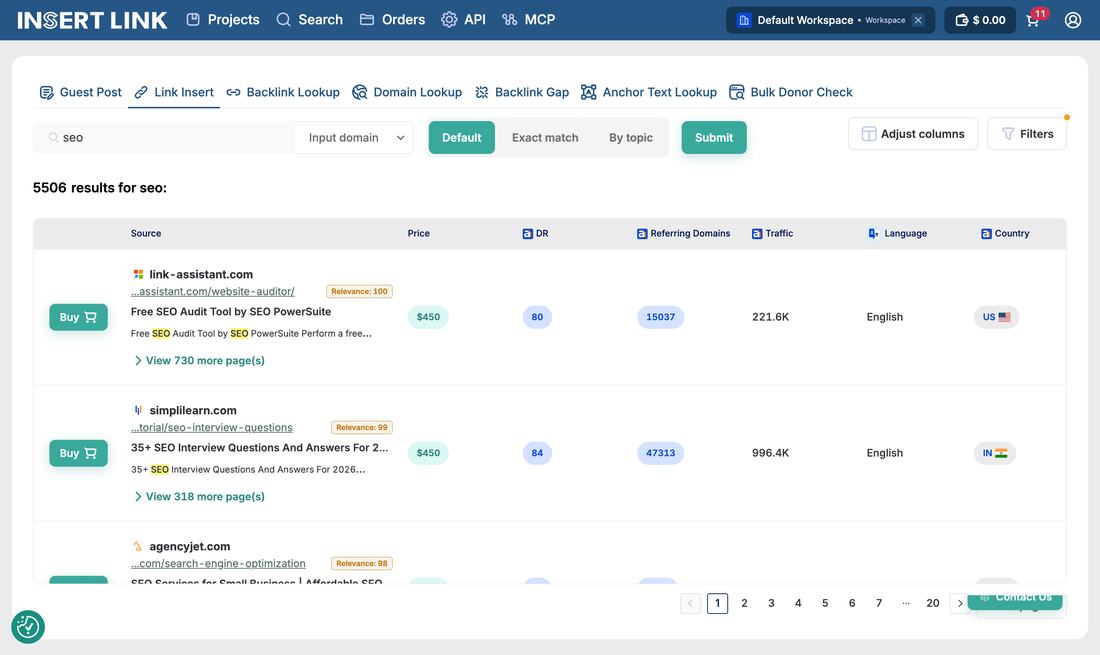The height and width of the screenshot is (655, 1100).
Task: Remove the Default Workspace selection with X
Action: tap(918, 20)
